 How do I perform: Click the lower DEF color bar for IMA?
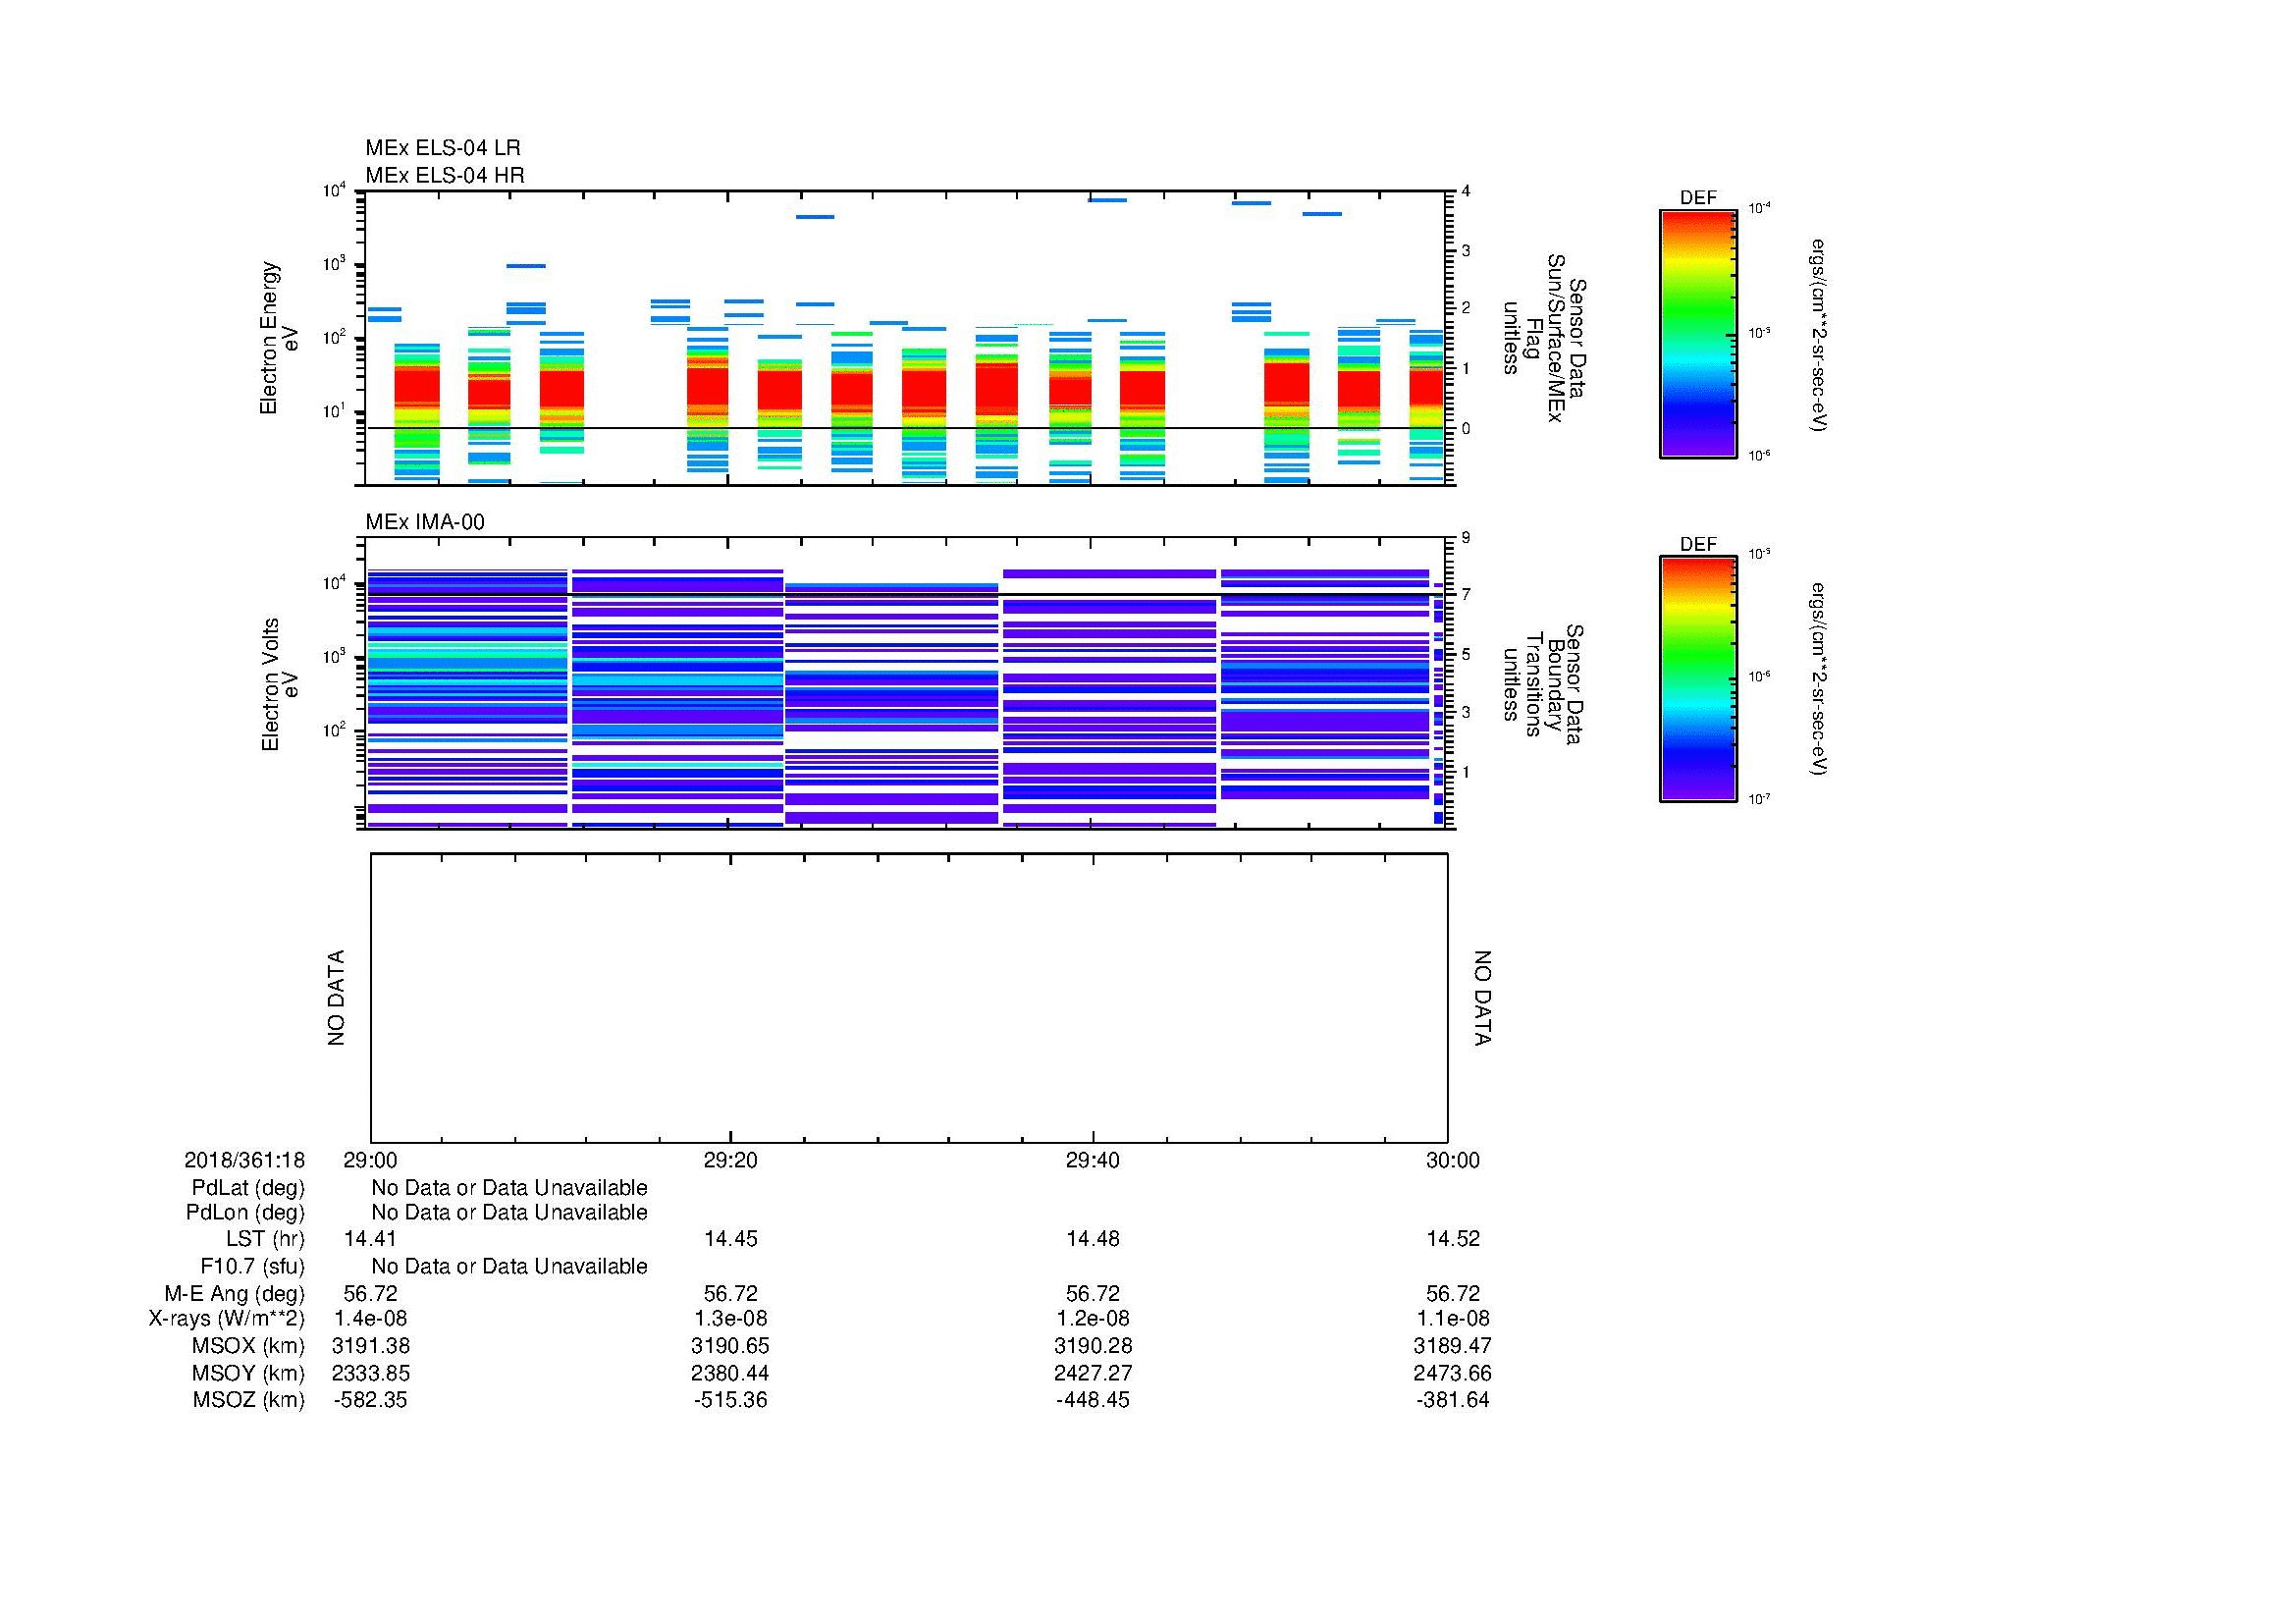[x=1697, y=679]
